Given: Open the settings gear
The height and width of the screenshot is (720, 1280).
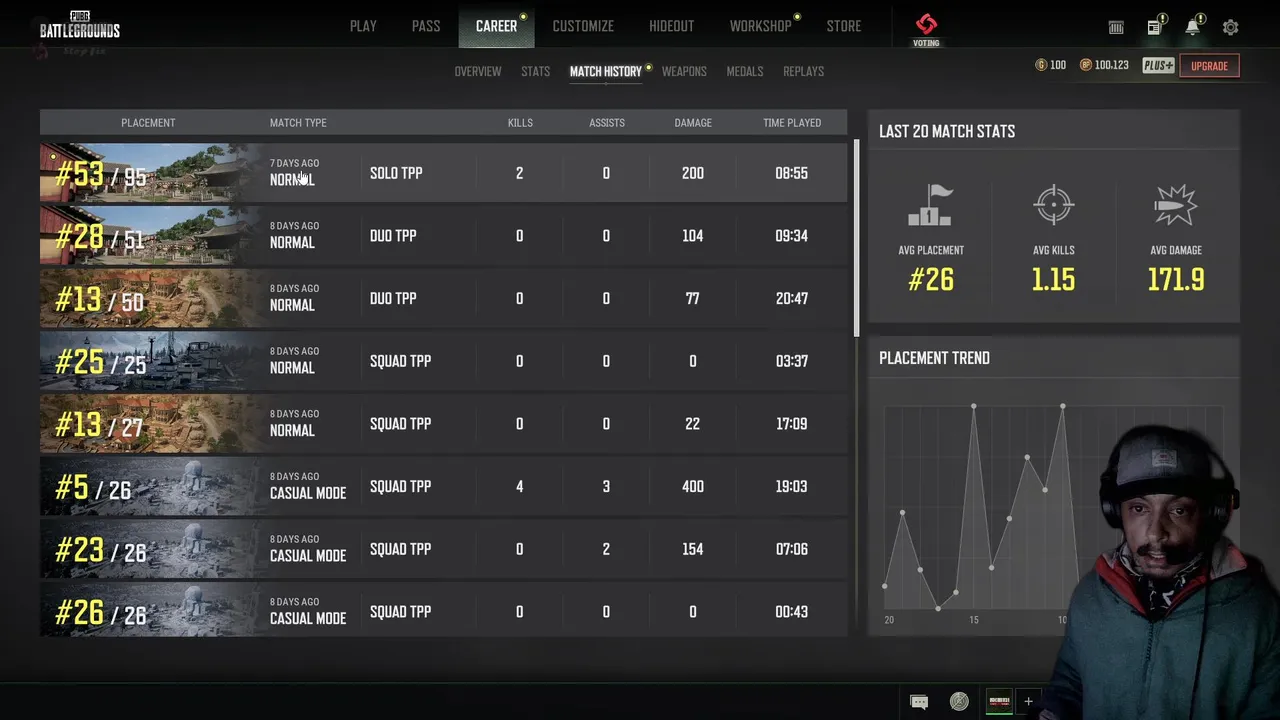Looking at the screenshot, I should pos(1230,28).
